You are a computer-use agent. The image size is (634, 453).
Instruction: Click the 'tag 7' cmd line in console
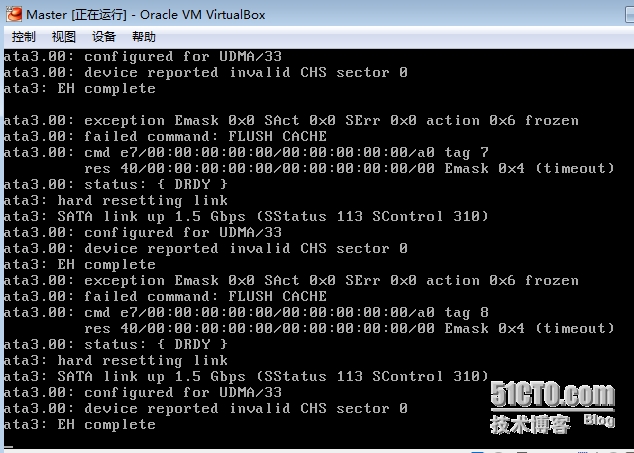point(246,152)
